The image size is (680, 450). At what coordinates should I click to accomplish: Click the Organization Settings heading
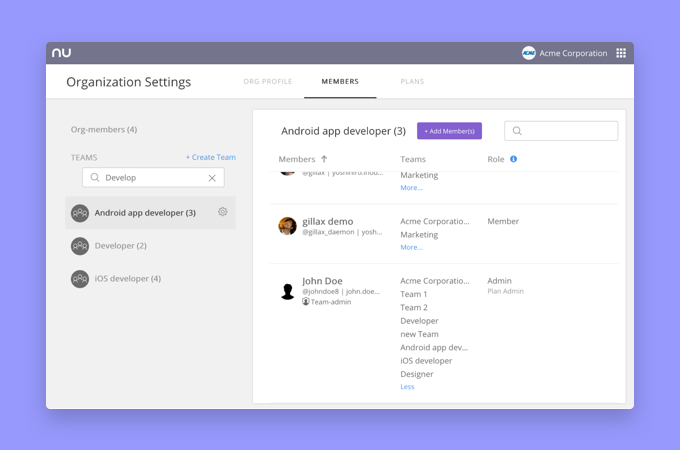coord(128,82)
